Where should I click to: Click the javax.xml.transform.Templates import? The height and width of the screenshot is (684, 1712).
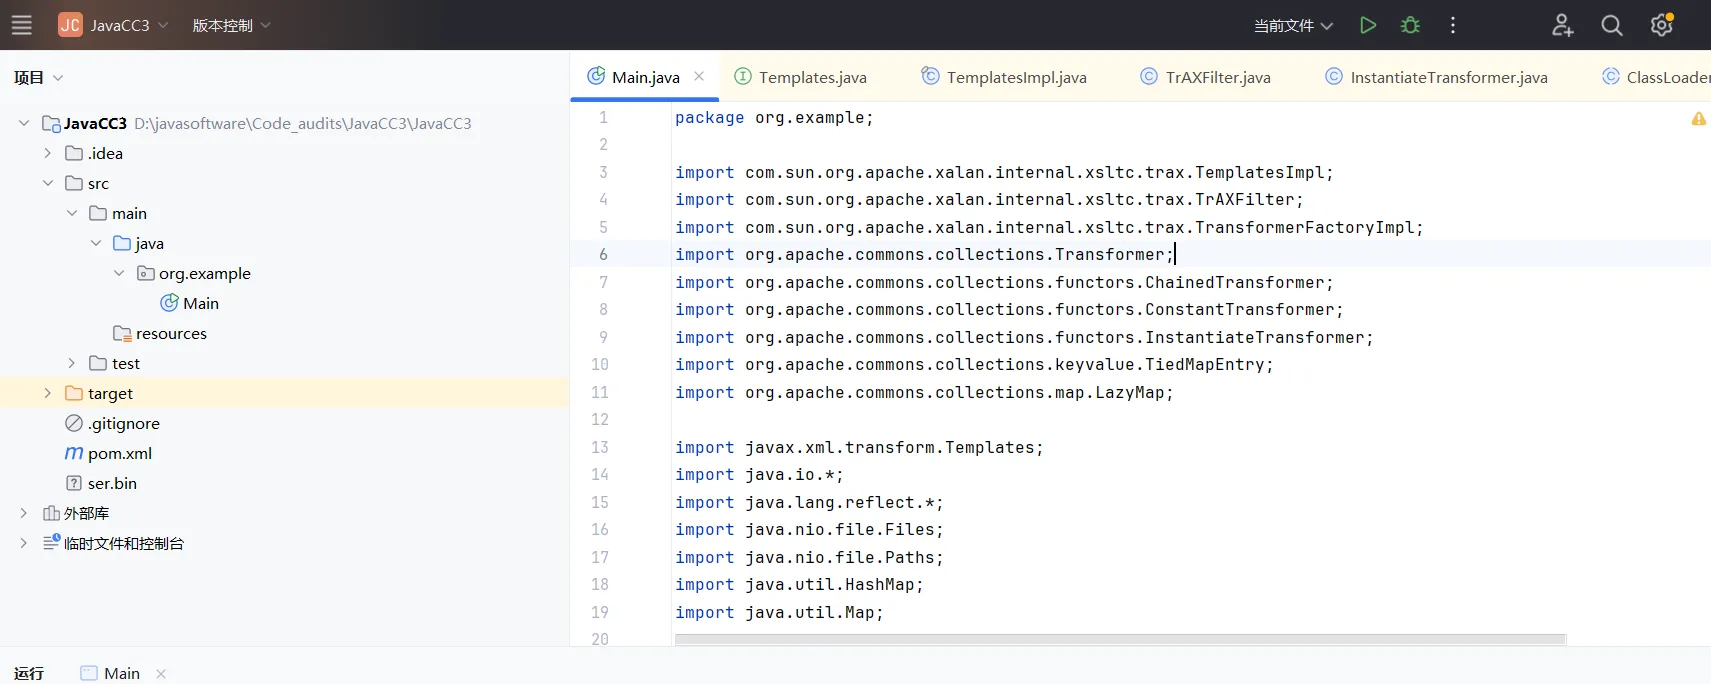click(x=859, y=447)
